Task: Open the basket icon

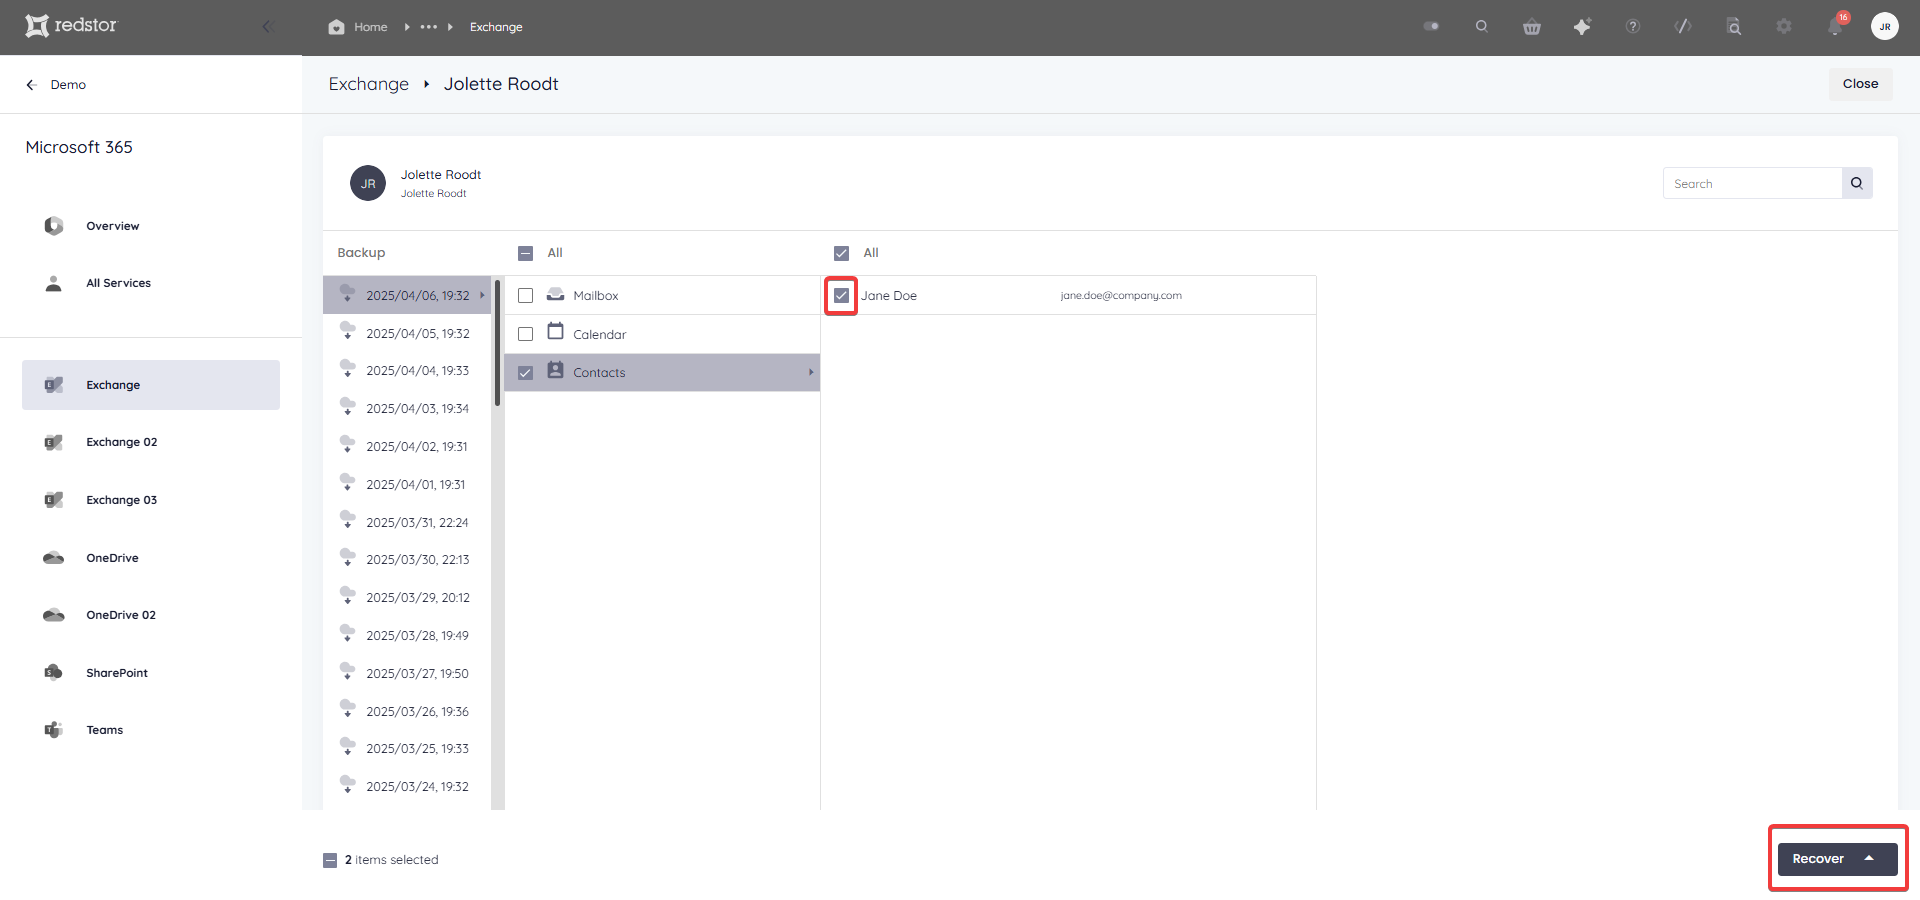Action: point(1531,27)
